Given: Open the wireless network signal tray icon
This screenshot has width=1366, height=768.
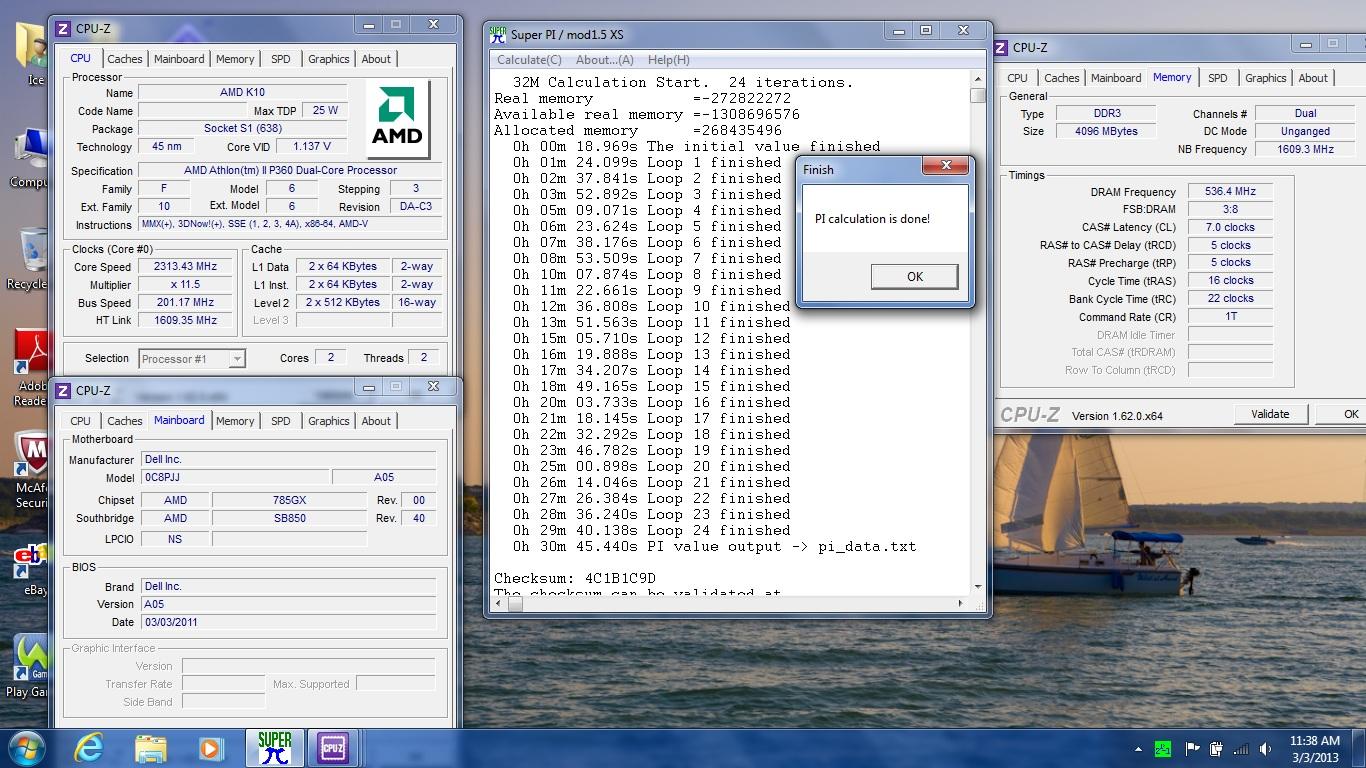Looking at the screenshot, I should point(1241,749).
